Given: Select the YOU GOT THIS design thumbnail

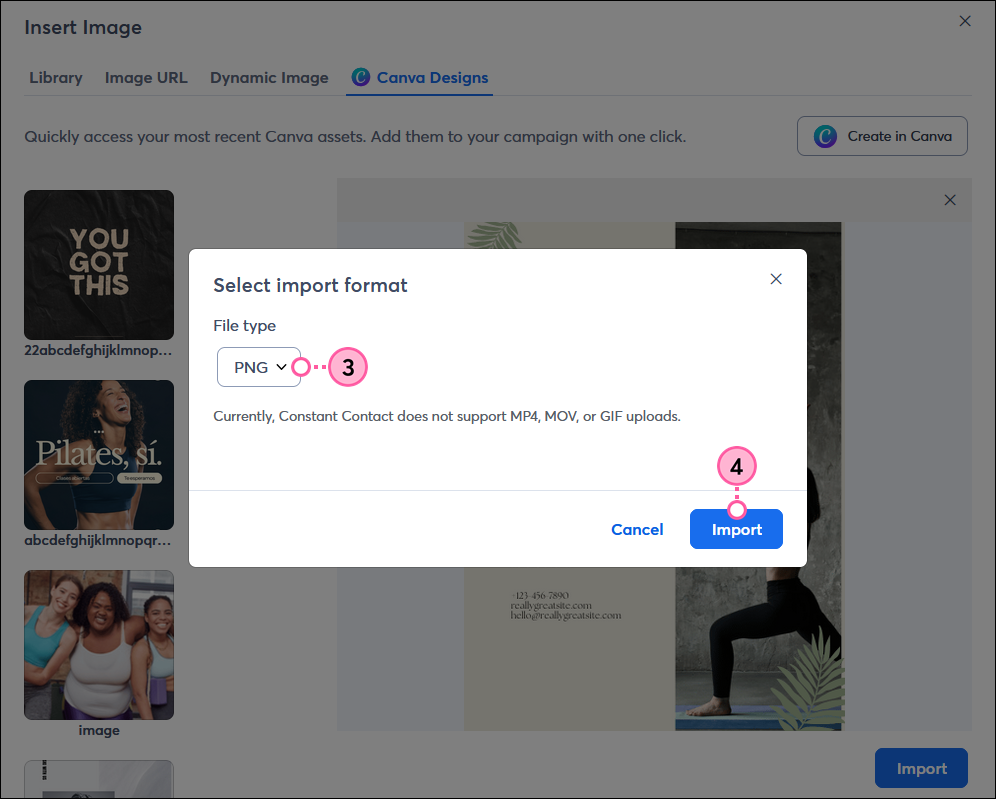Looking at the screenshot, I should click(98, 264).
